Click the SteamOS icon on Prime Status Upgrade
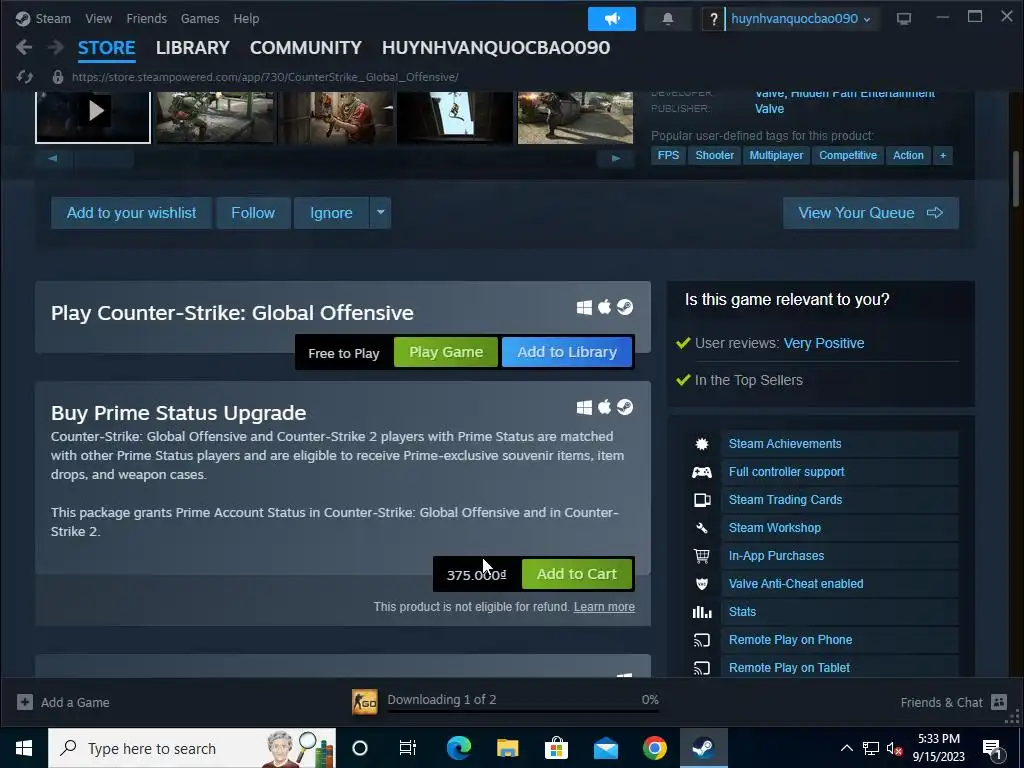Screen dimensions: 1024x768 coord(625,407)
